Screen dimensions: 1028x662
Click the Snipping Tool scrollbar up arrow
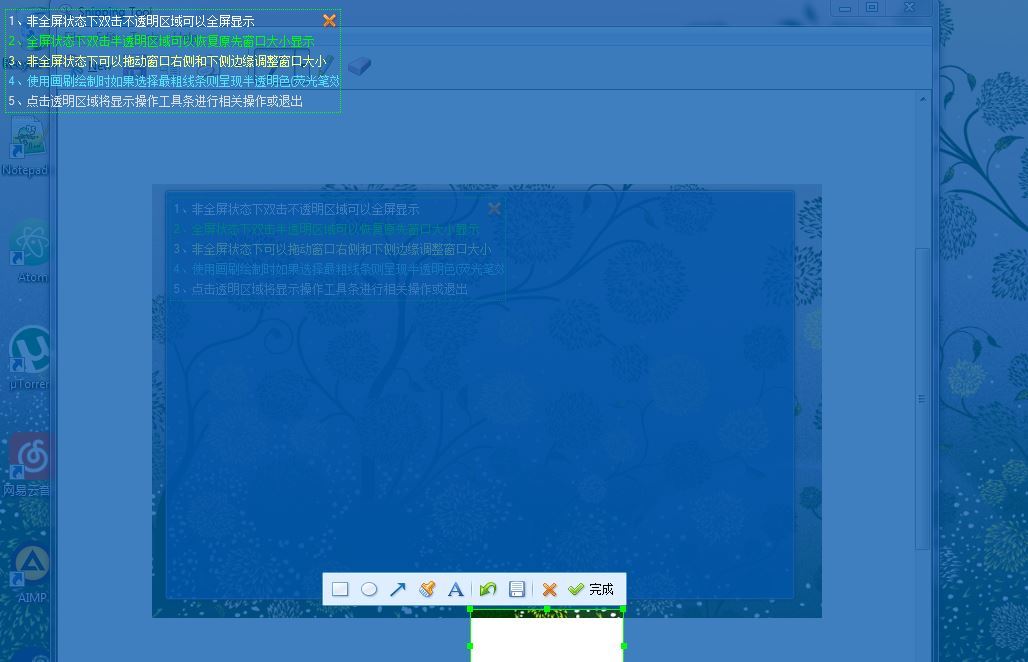tap(923, 98)
